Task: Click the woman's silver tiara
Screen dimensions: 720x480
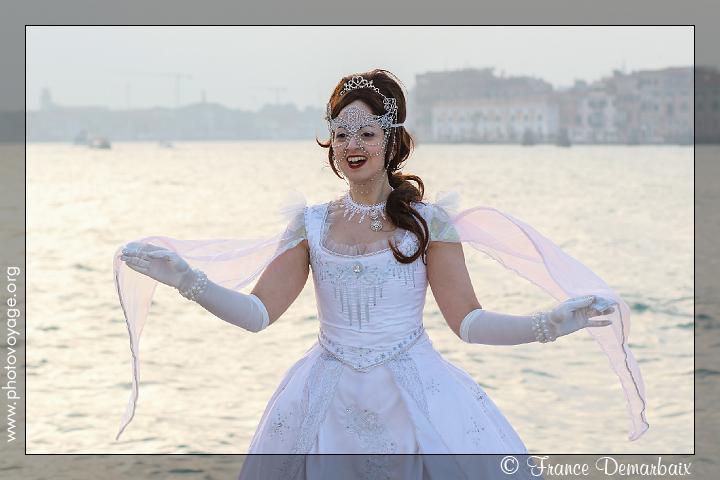Action: 365,89
